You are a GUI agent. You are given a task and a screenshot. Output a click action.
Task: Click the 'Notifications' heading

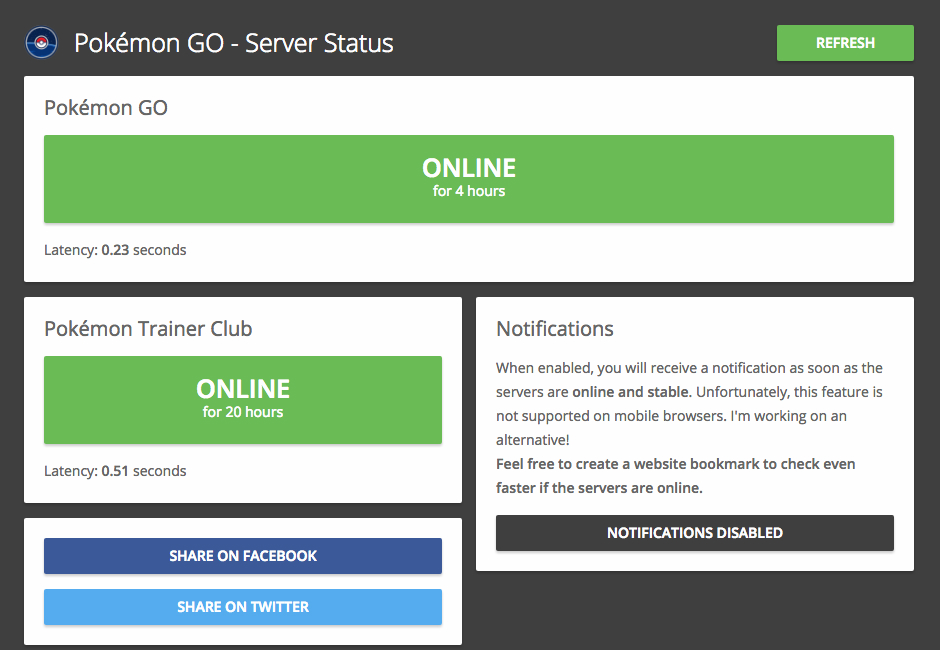click(555, 329)
